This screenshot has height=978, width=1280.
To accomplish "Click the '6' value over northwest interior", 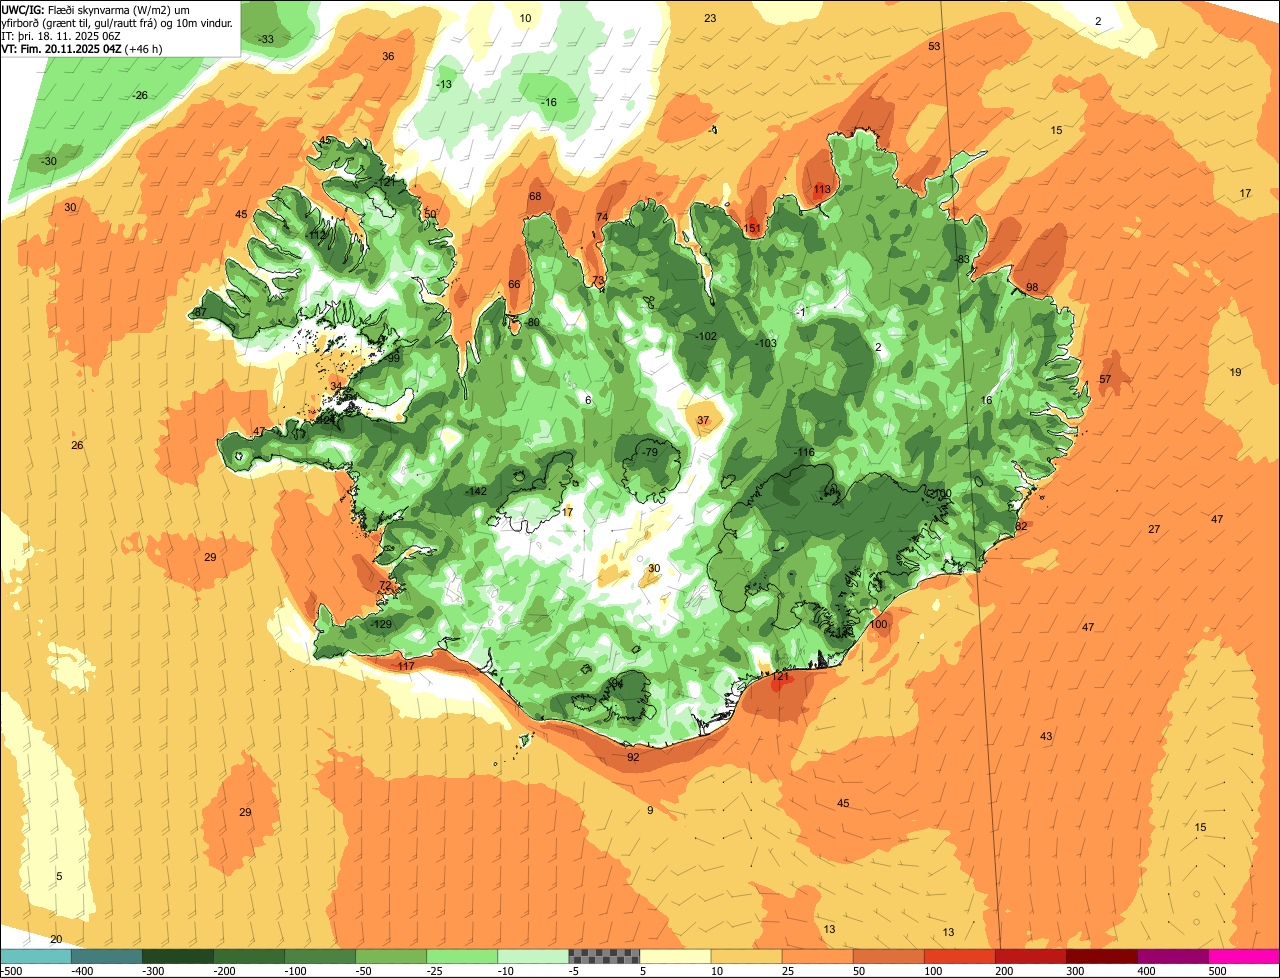I will tap(588, 400).
